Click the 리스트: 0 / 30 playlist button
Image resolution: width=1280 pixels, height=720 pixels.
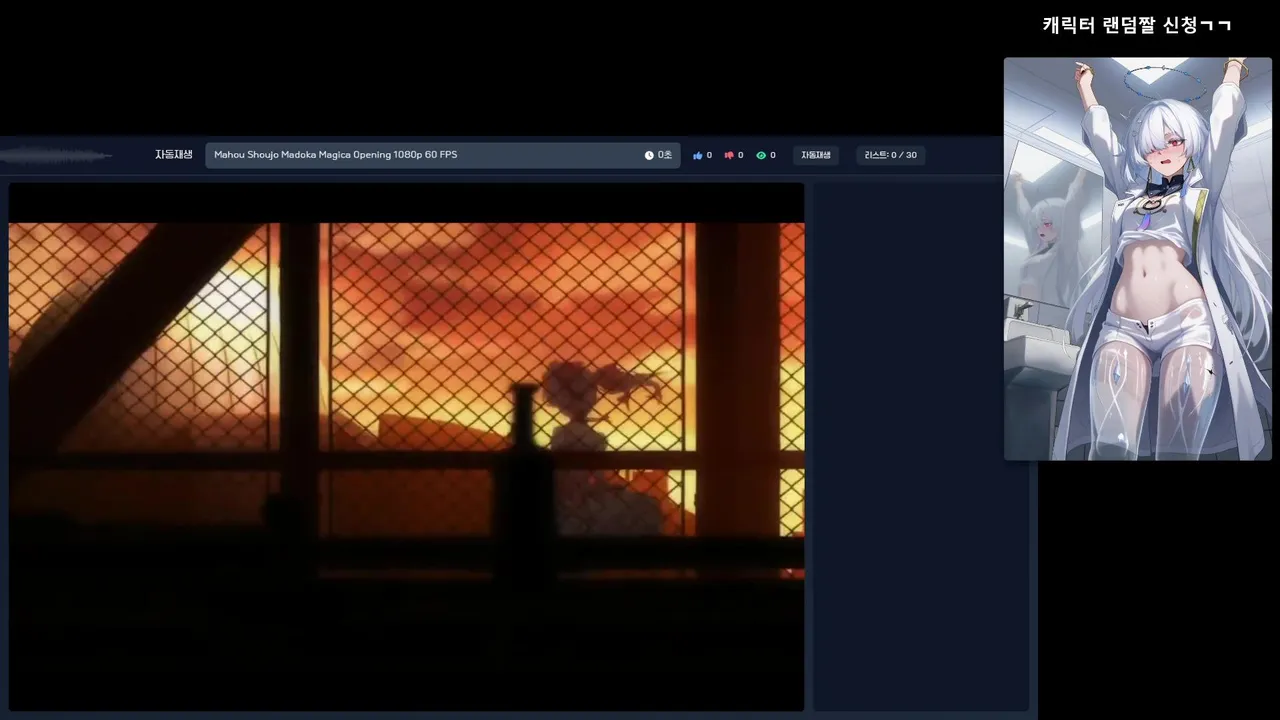tap(891, 155)
